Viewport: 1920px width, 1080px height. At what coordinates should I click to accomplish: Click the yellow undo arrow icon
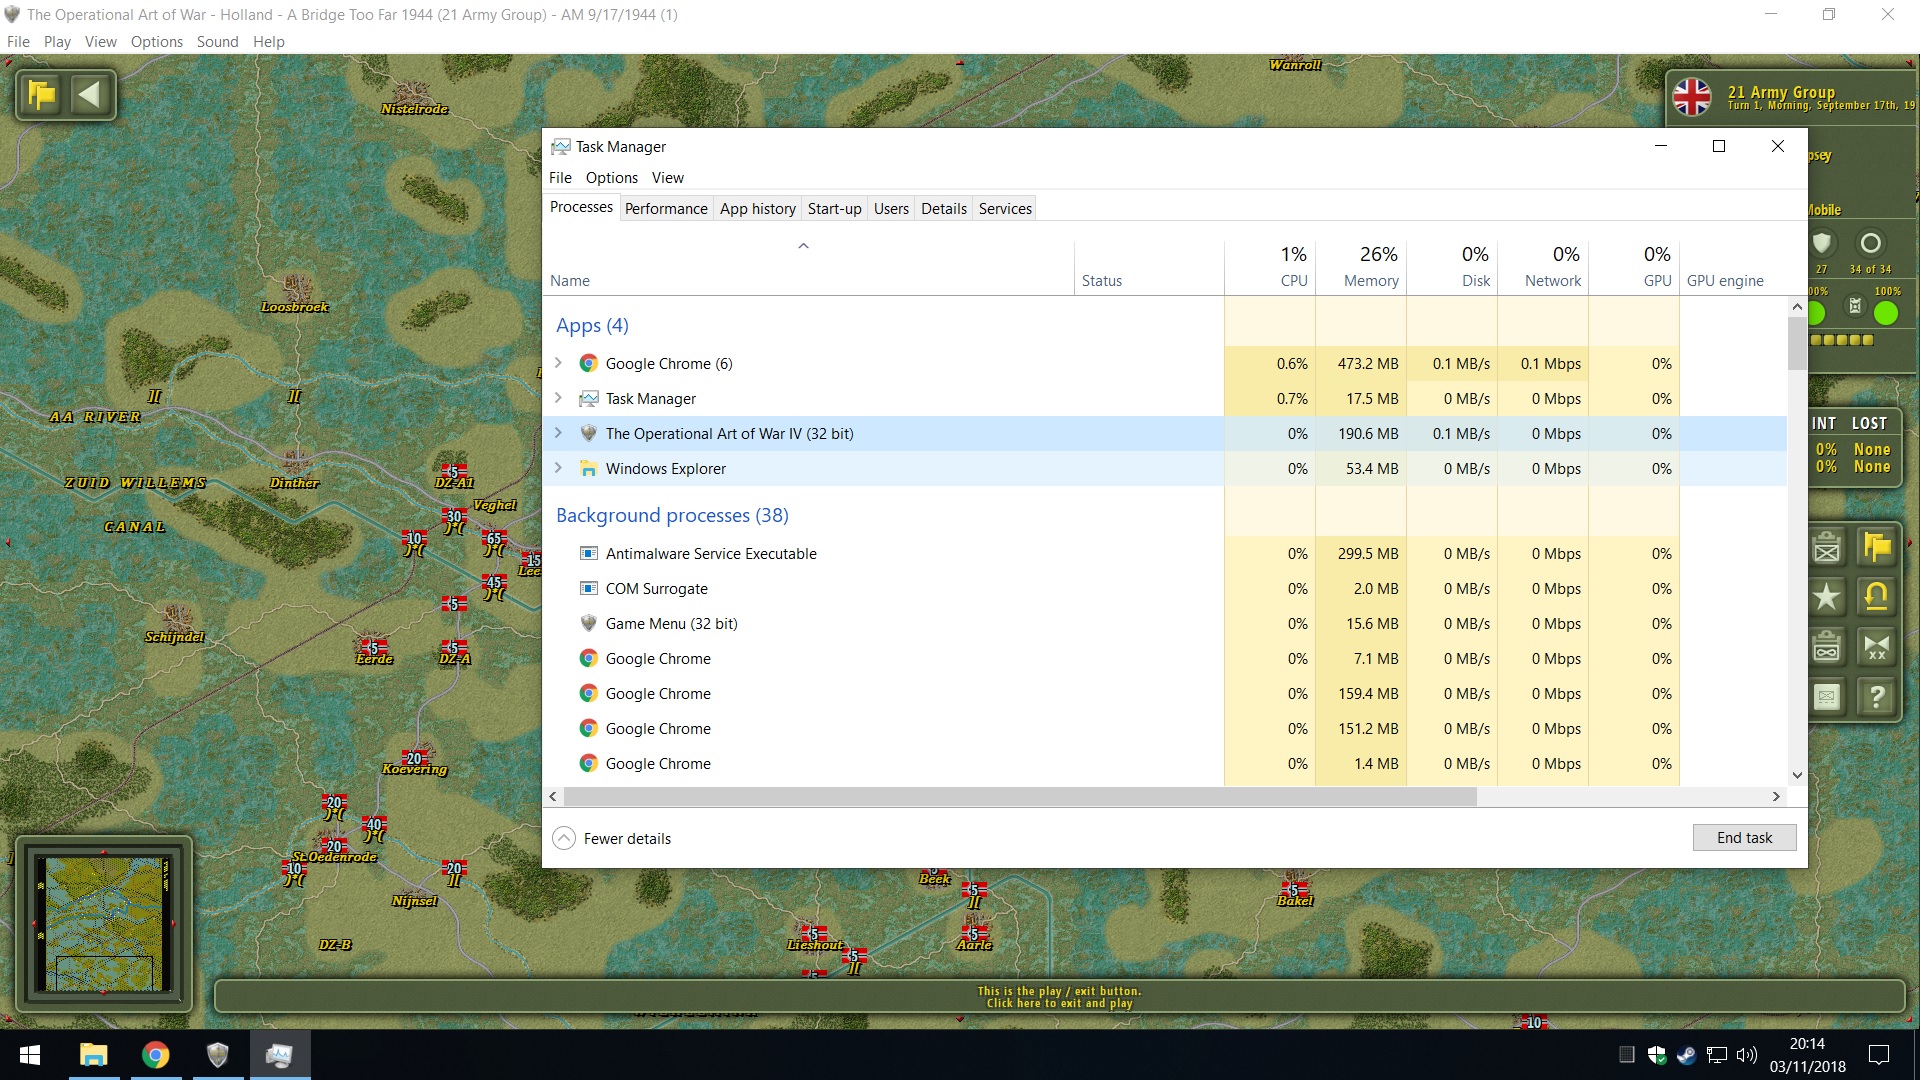1877,597
